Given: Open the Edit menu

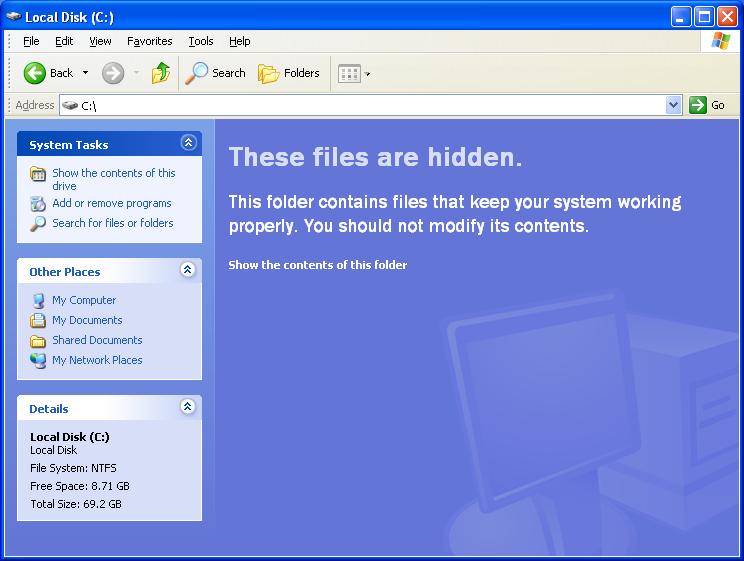Looking at the screenshot, I should [x=64, y=41].
